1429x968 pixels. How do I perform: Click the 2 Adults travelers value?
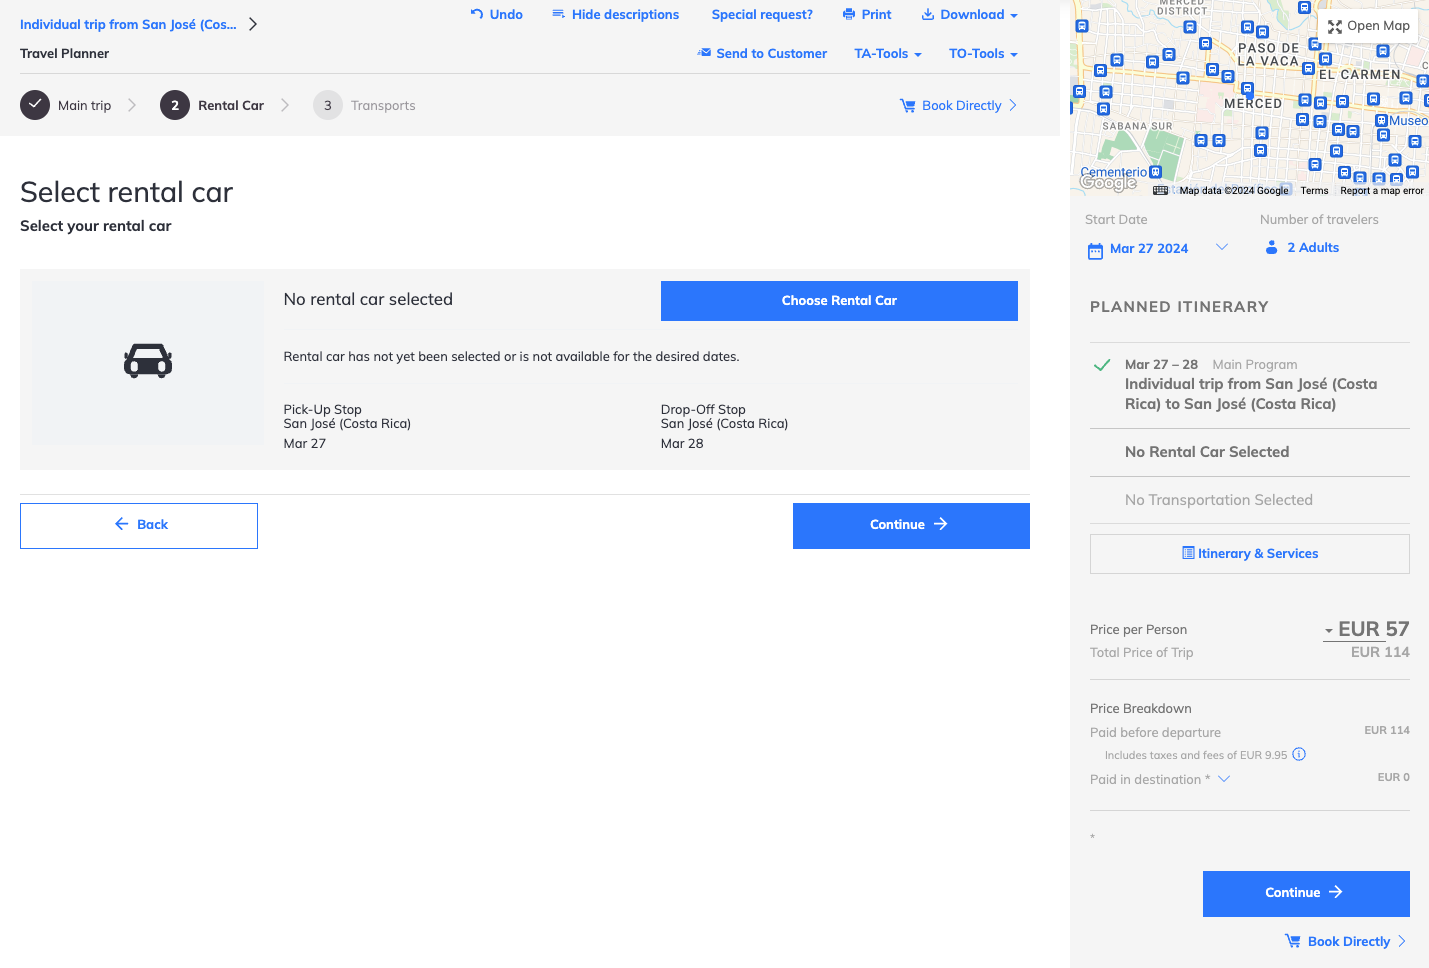[1313, 247]
